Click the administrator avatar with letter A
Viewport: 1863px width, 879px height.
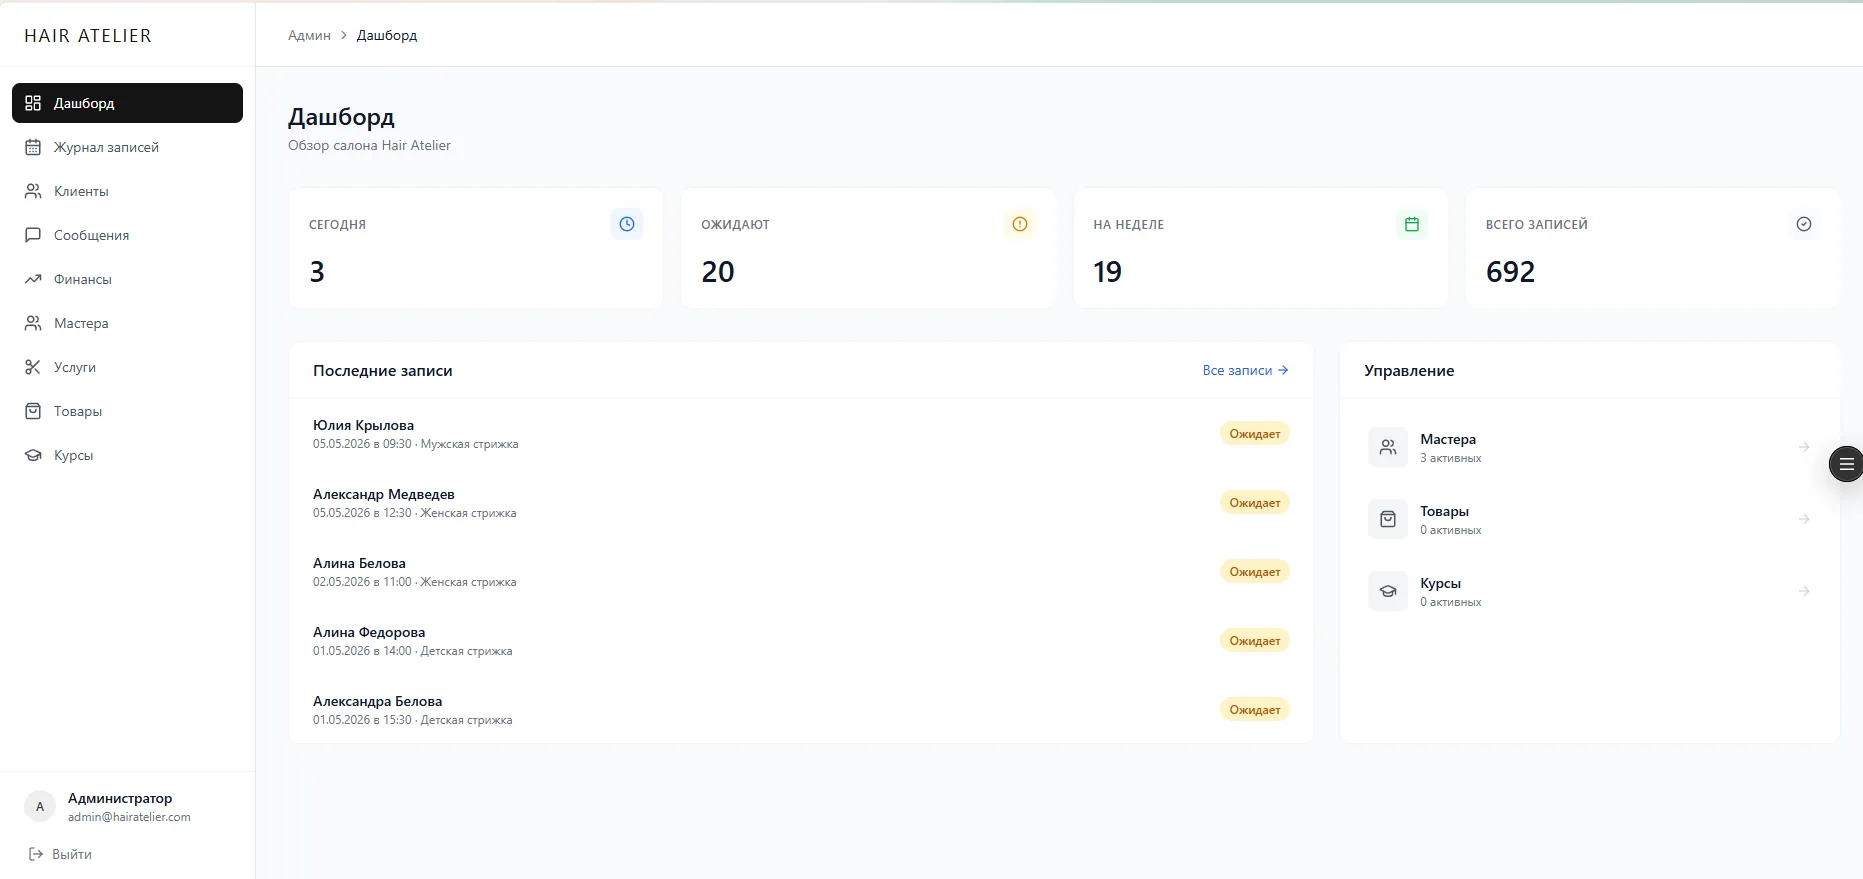click(x=40, y=806)
